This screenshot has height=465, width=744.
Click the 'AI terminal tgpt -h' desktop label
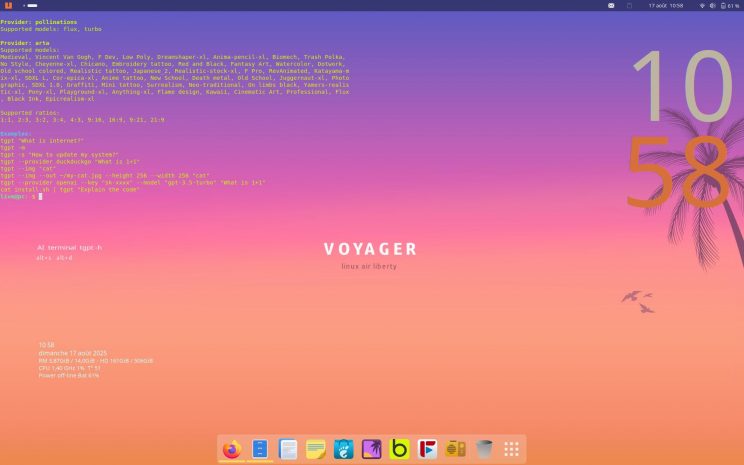[69, 248]
